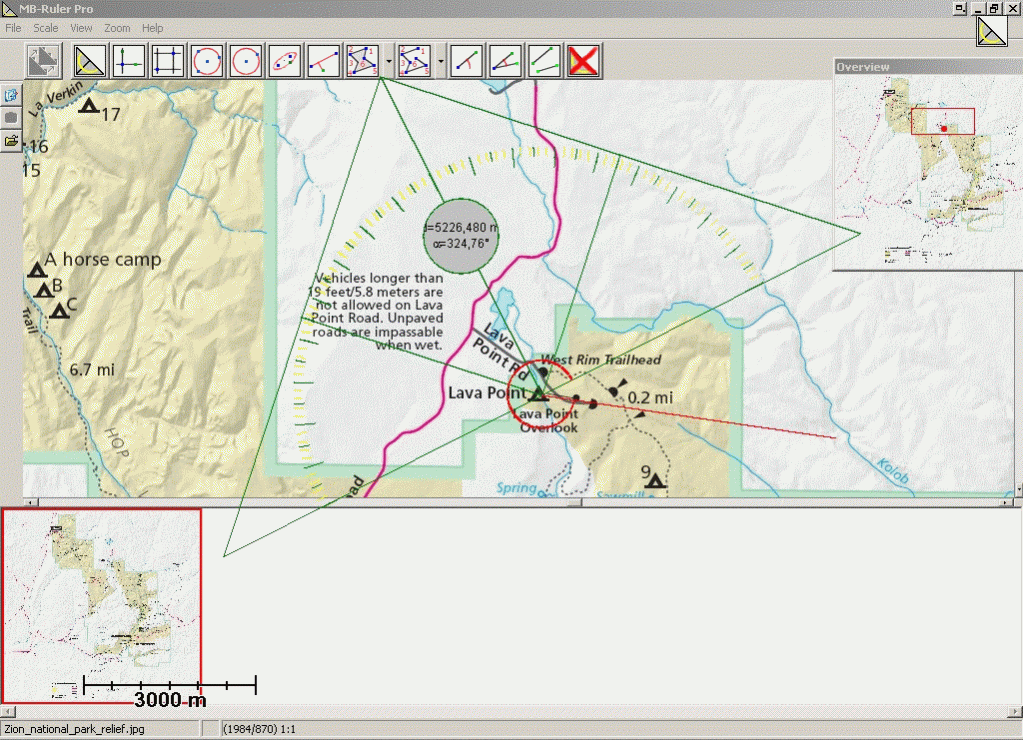Viewport: 1023px width, 740px height.
Task: Click the bottom-left map thumbnail
Action: click(102, 606)
